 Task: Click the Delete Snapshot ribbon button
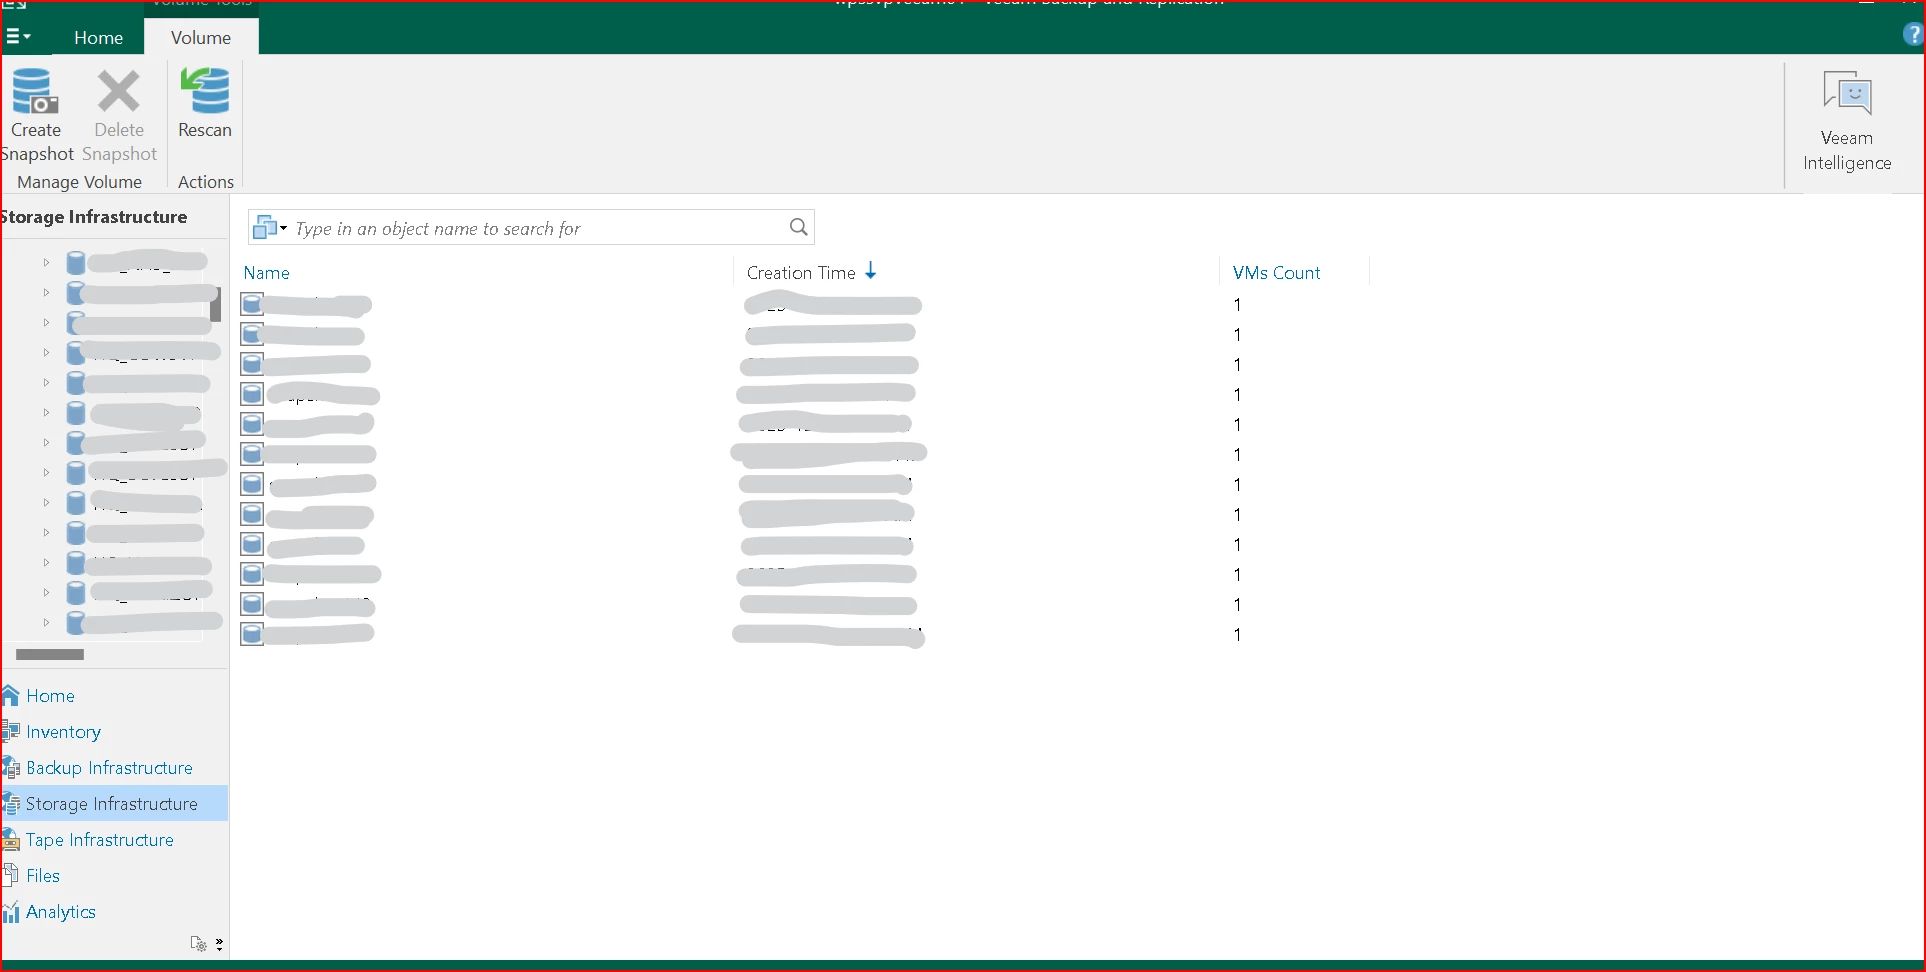(119, 115)
